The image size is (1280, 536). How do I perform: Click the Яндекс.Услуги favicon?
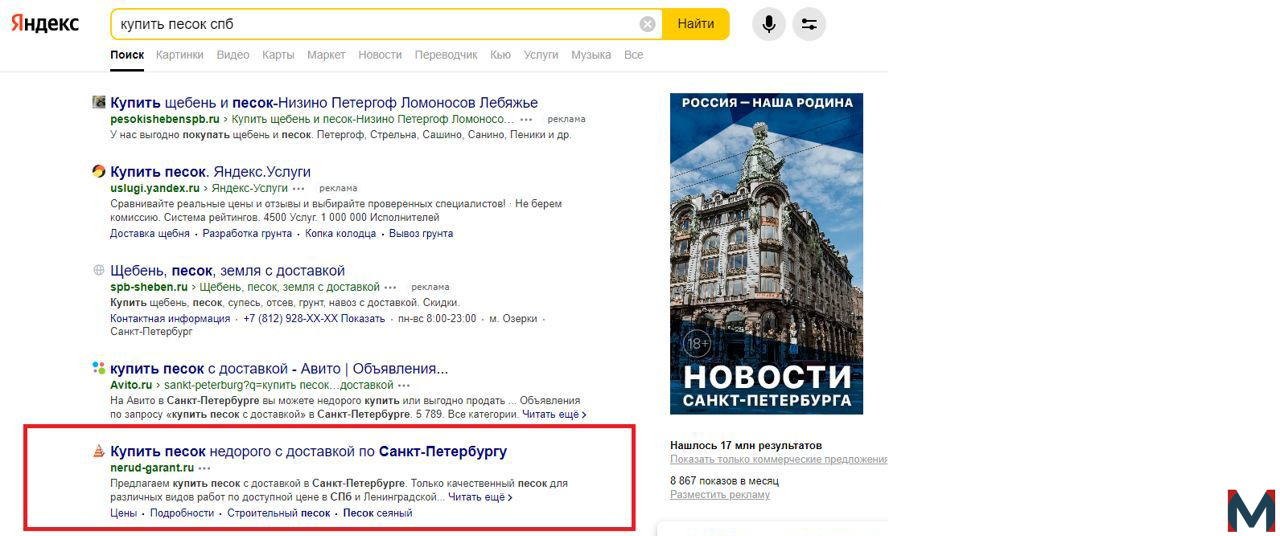point(99,171)
